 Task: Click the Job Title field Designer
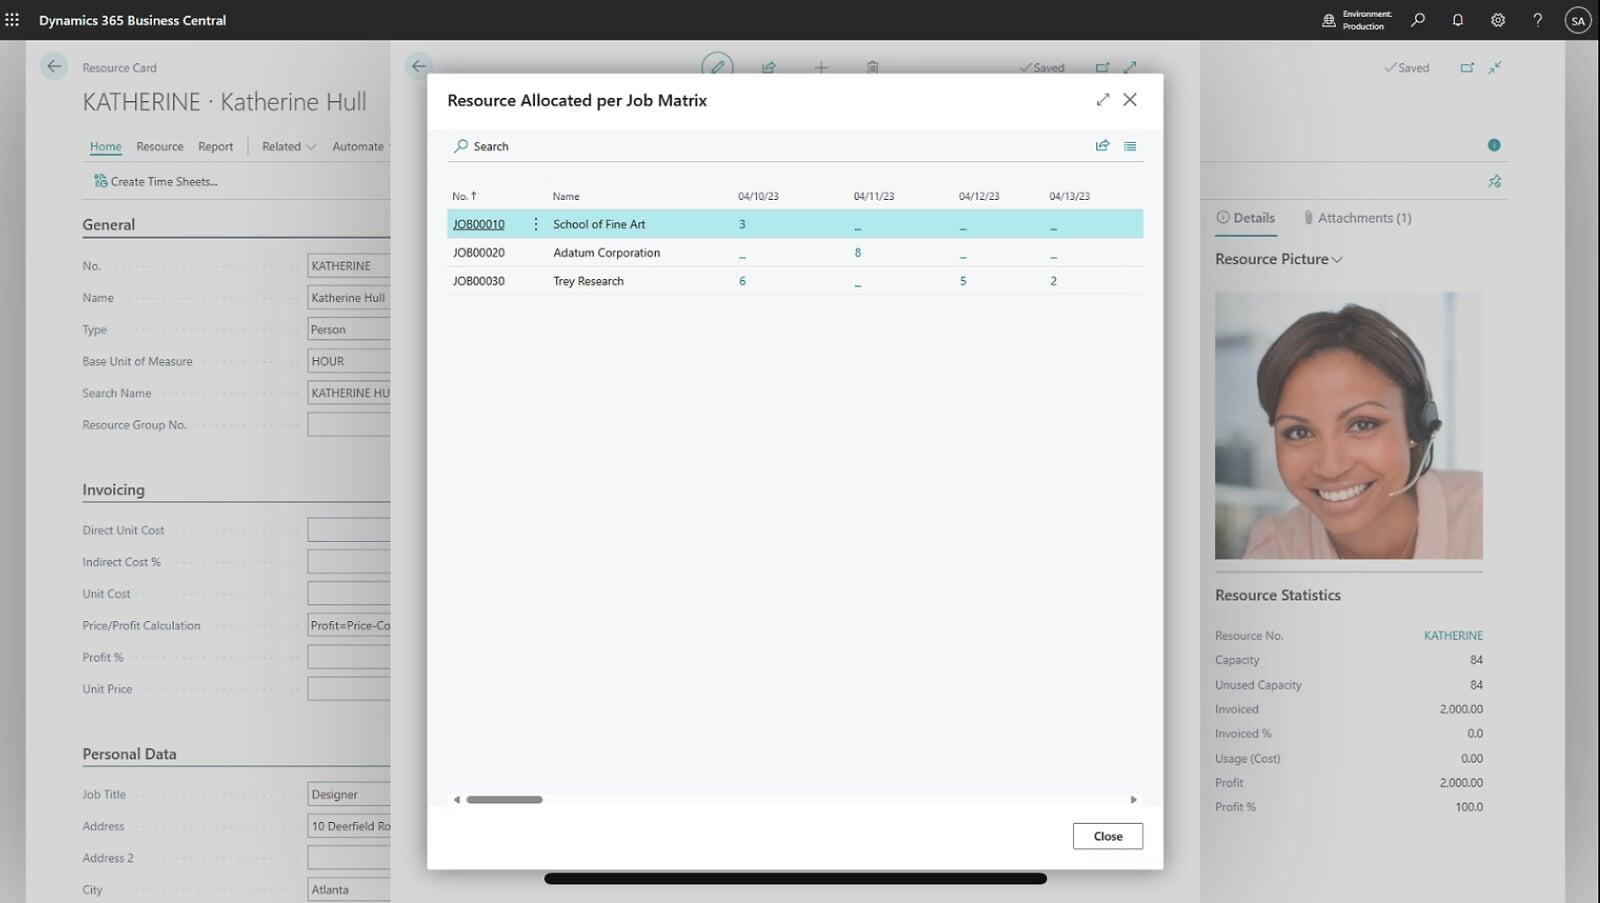[x=349, y=794]
